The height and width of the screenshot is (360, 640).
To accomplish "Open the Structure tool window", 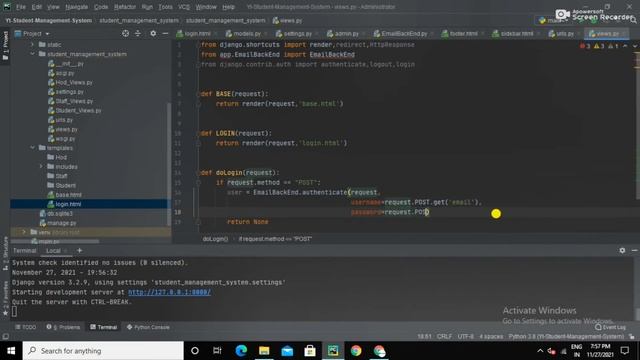I will [5, 253].
